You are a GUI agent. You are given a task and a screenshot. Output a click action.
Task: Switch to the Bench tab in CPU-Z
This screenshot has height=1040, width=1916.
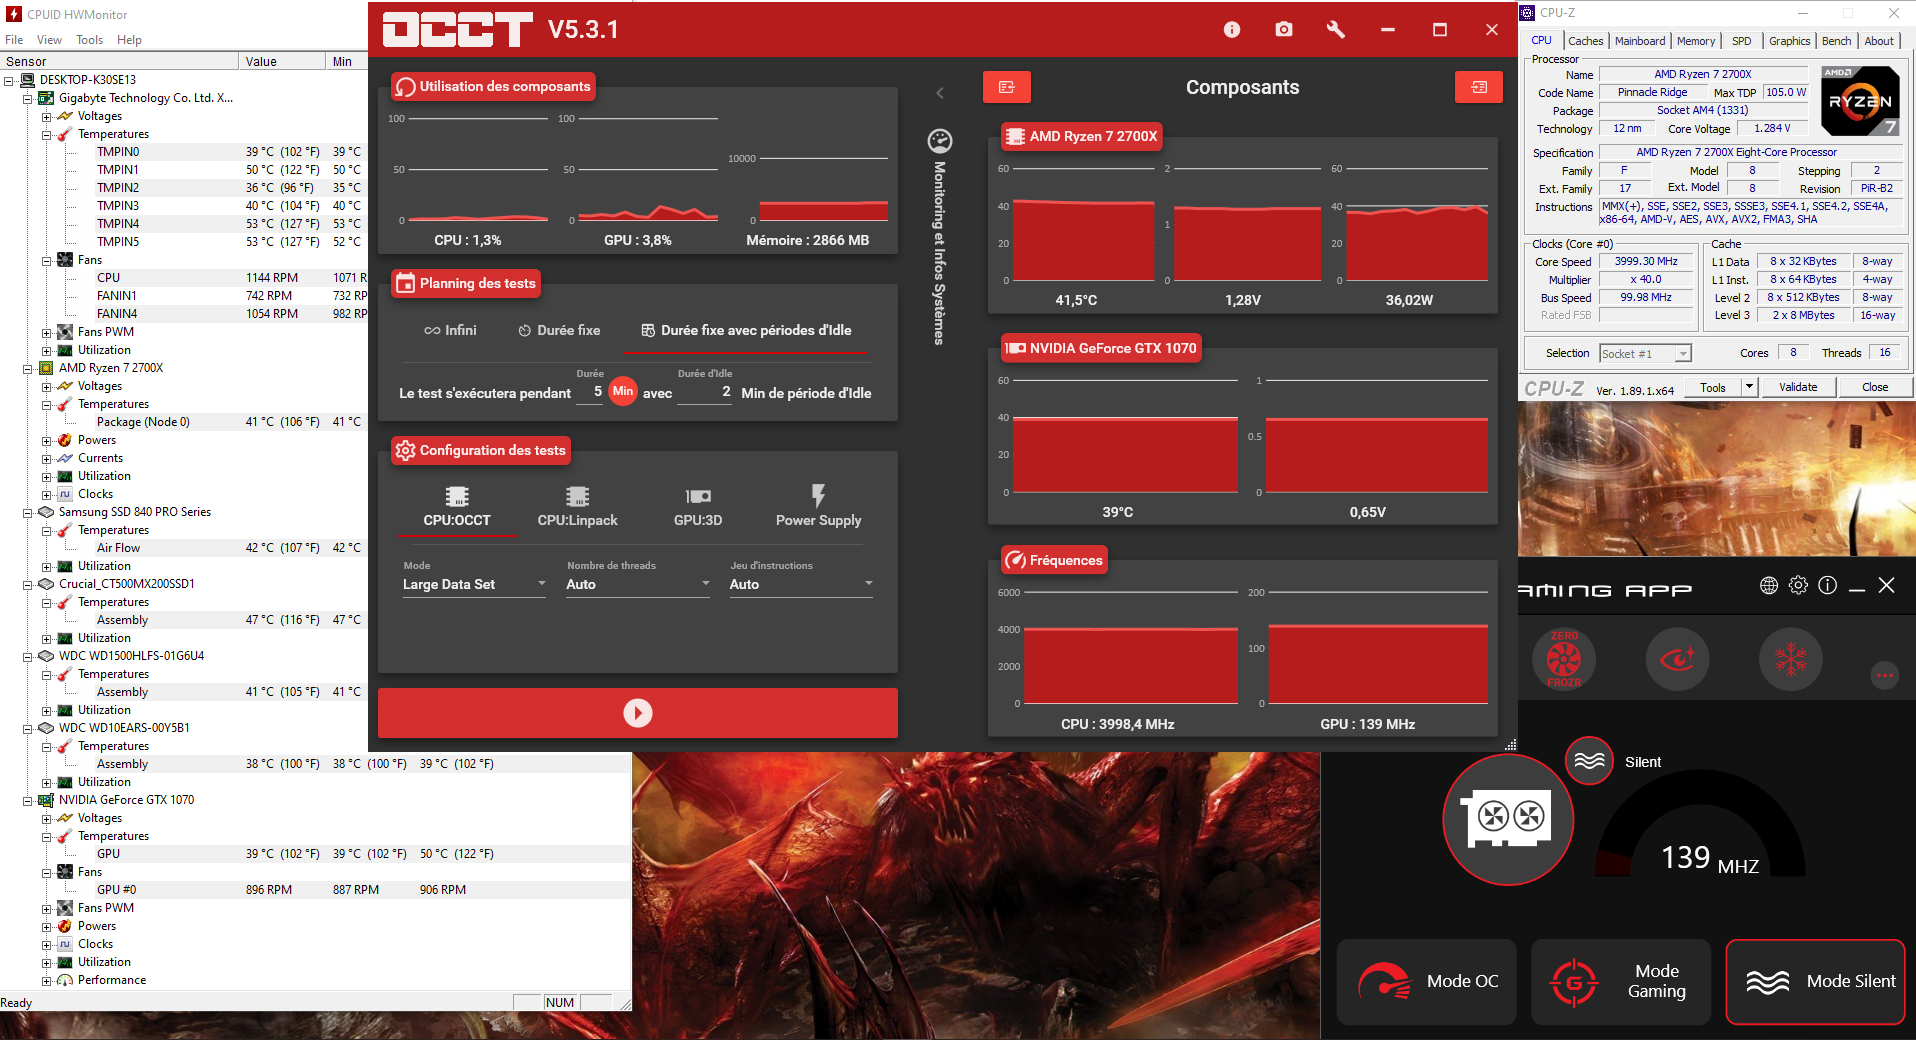pyautogui.click(x=1836, y=41)
